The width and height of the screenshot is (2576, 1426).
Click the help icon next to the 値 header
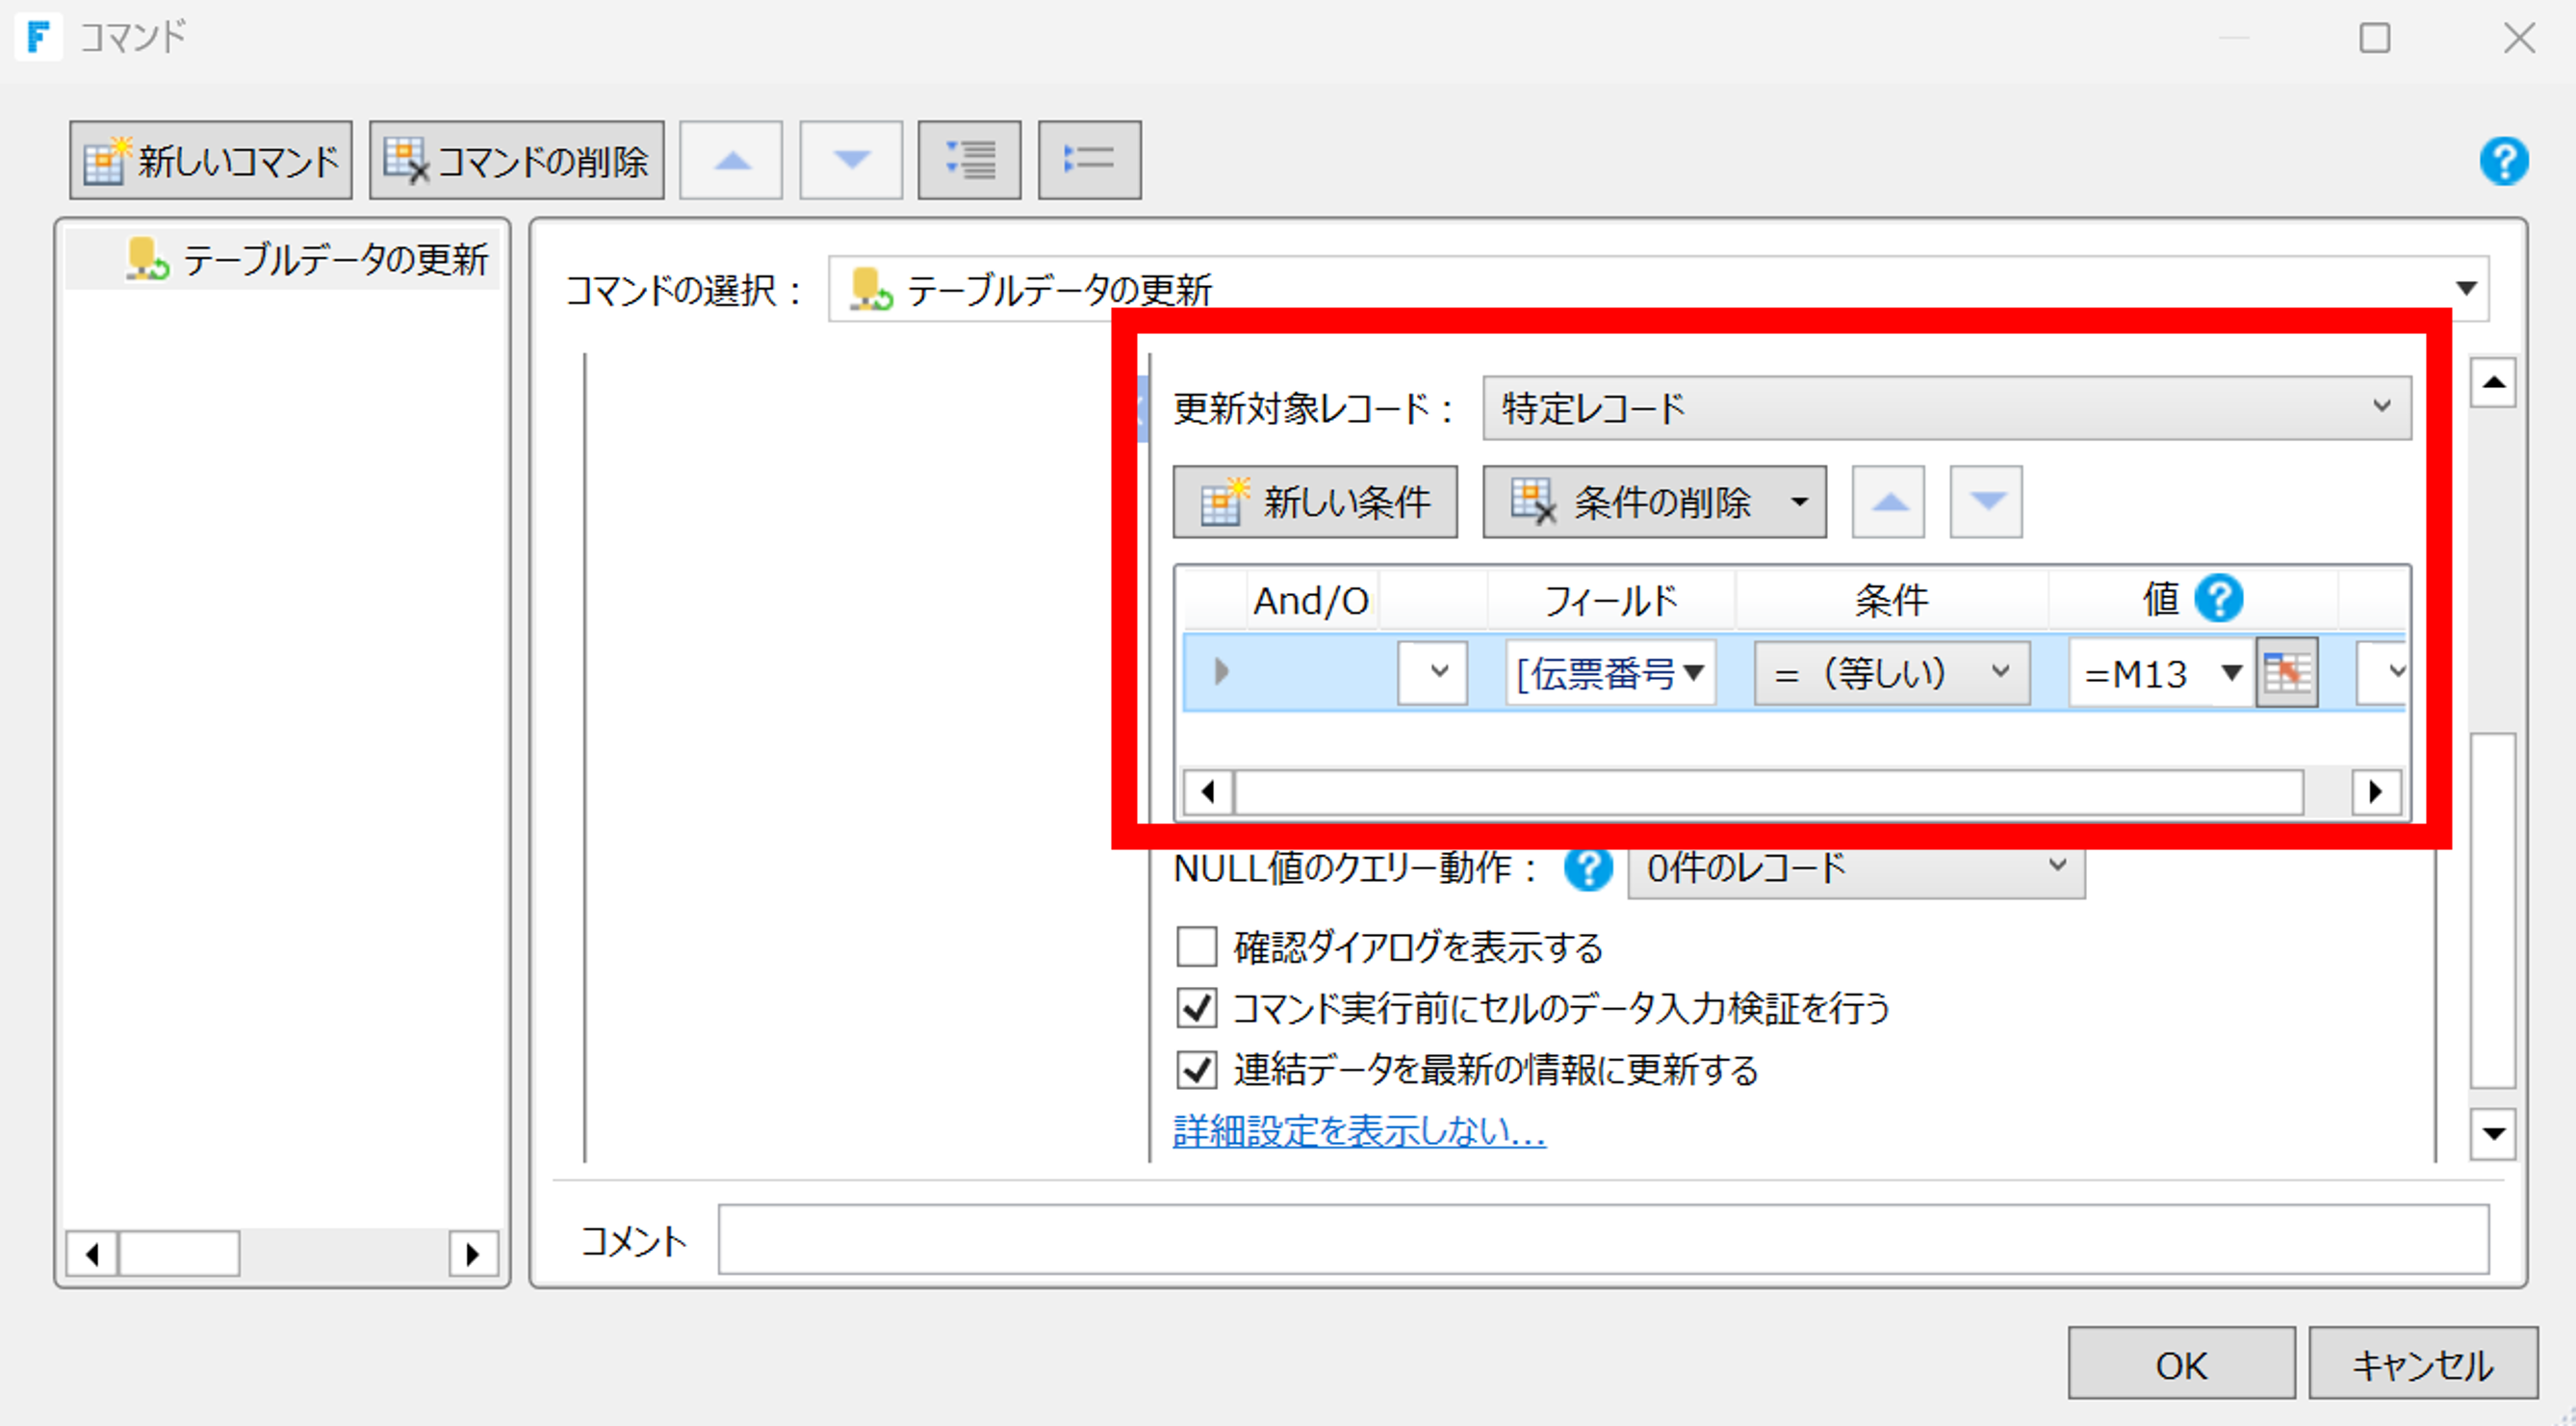coord(2218,599)
